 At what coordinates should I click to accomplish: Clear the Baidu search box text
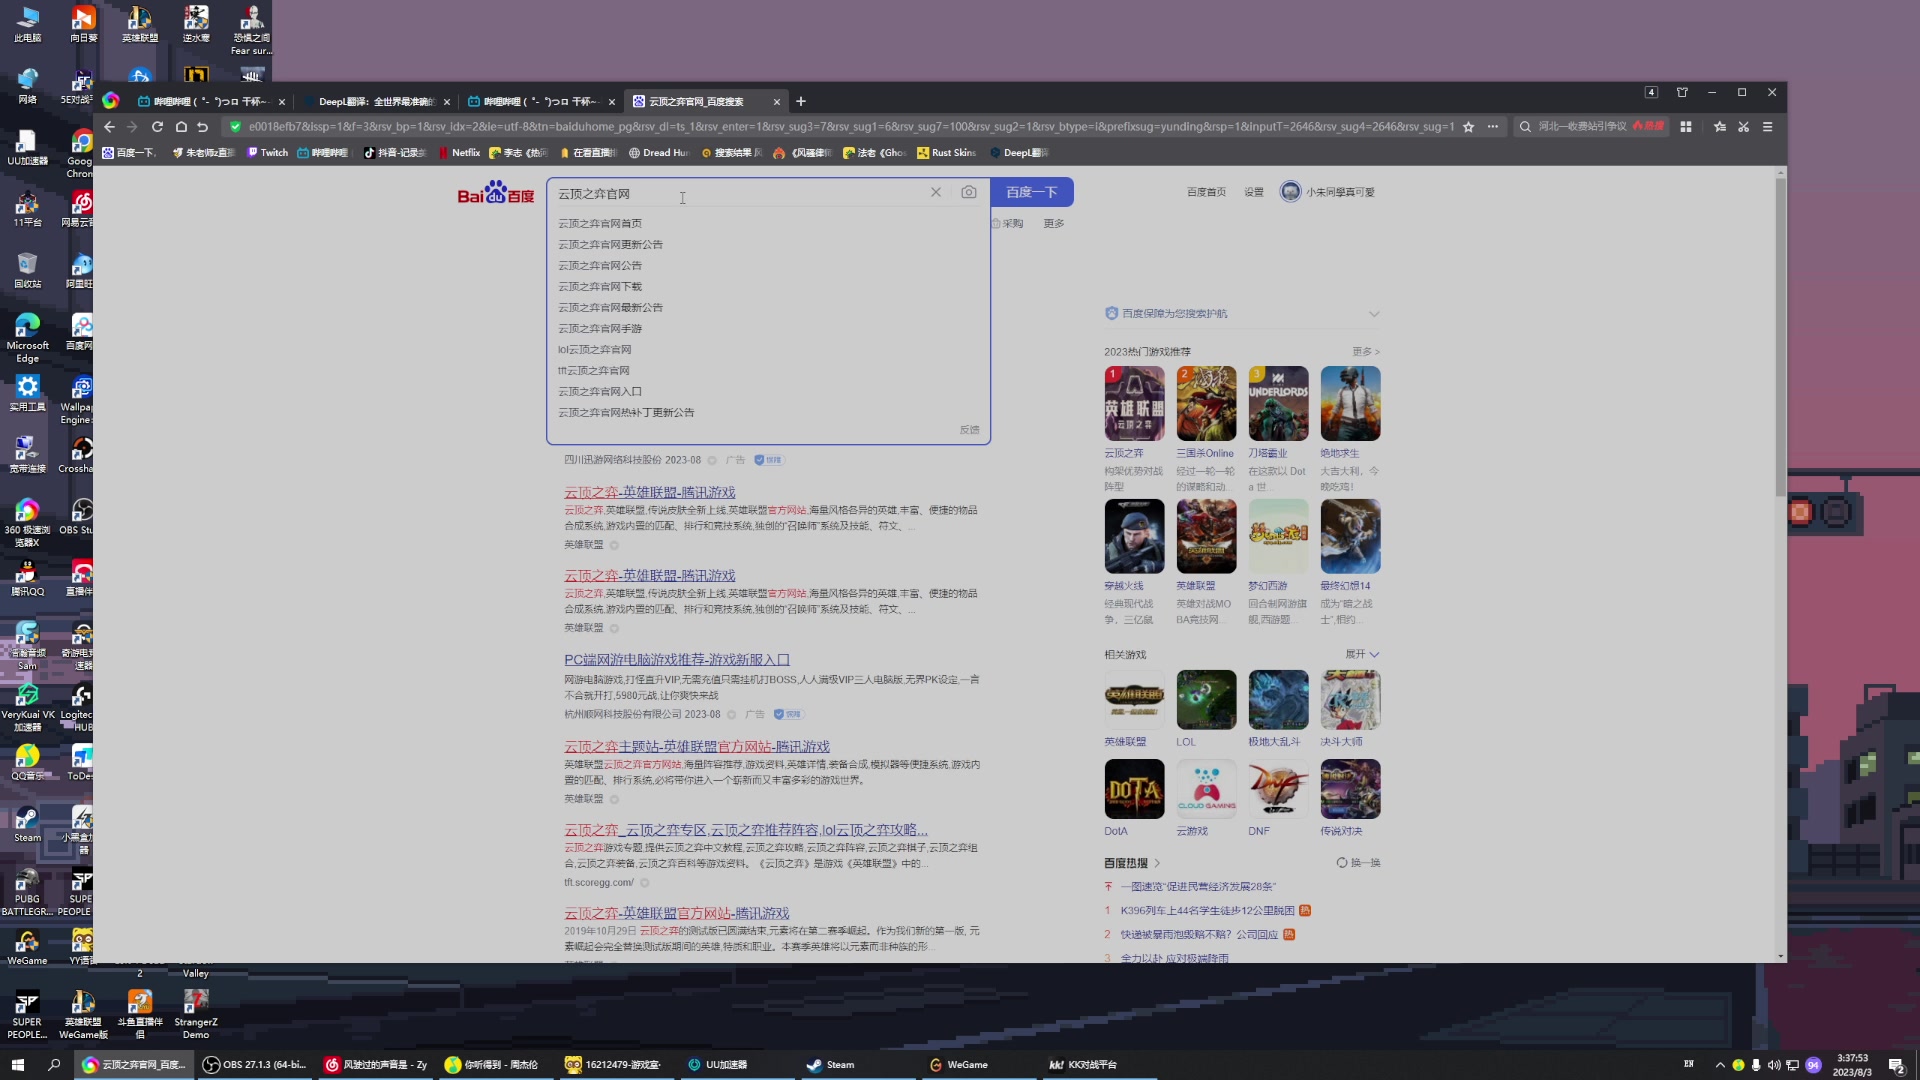pos(936,192)
